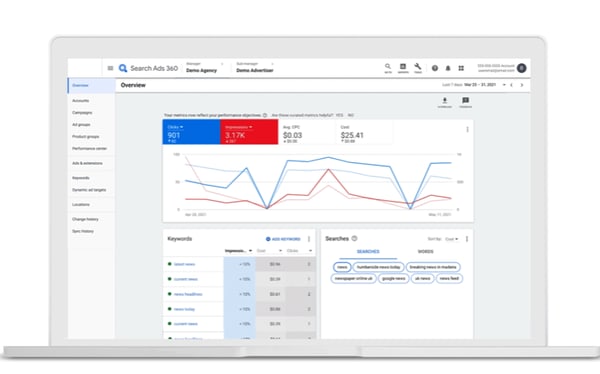The width and height of the screenshot is (600, 374).
Task: Select the humberside news today chip
Action: pyautogui.click(x=378, y=267)
